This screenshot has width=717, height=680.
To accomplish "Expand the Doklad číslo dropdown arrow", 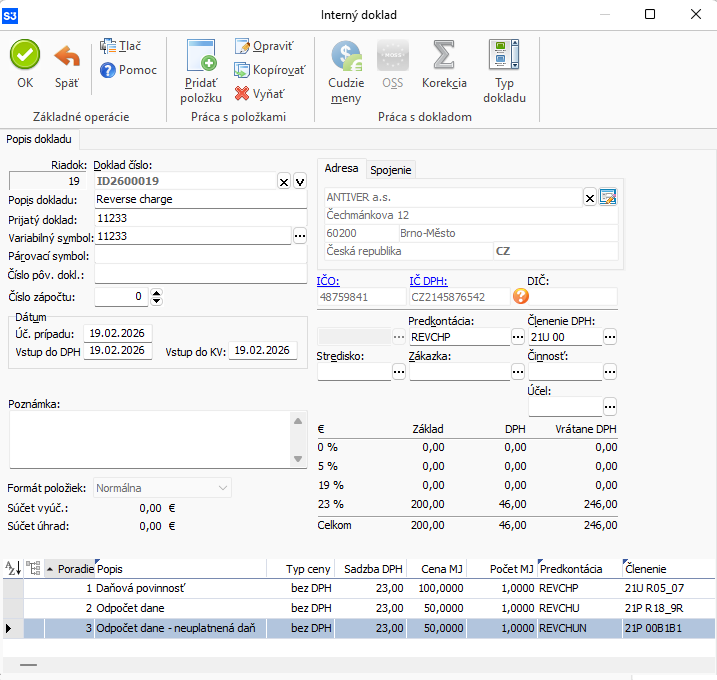I will pos(299,181).
